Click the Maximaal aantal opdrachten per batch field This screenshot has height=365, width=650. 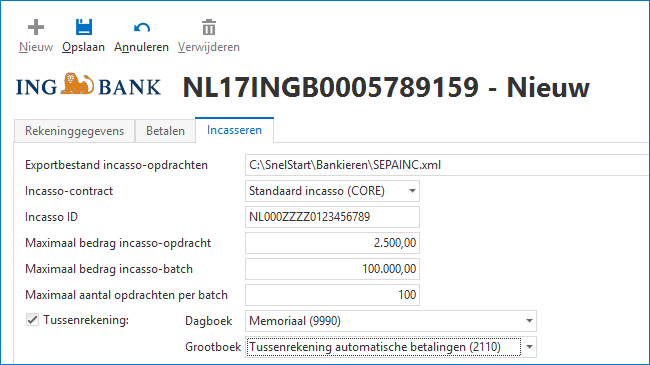332,295
